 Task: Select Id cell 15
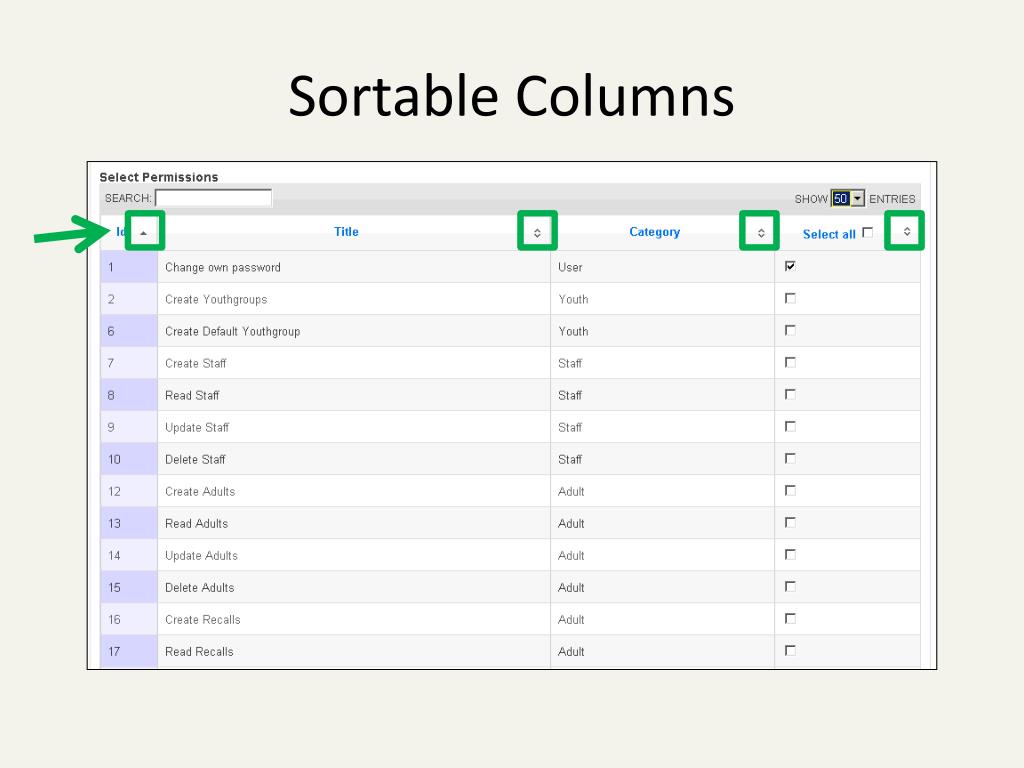click(x=129, y=587)
